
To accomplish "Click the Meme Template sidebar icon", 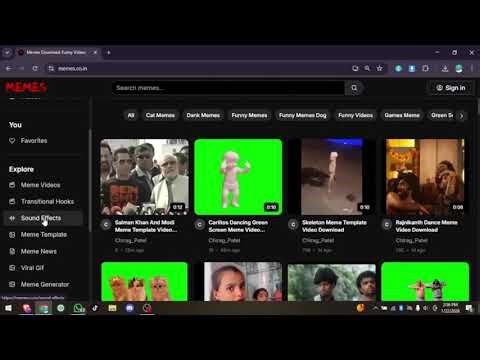I will [x=12, y=235].
